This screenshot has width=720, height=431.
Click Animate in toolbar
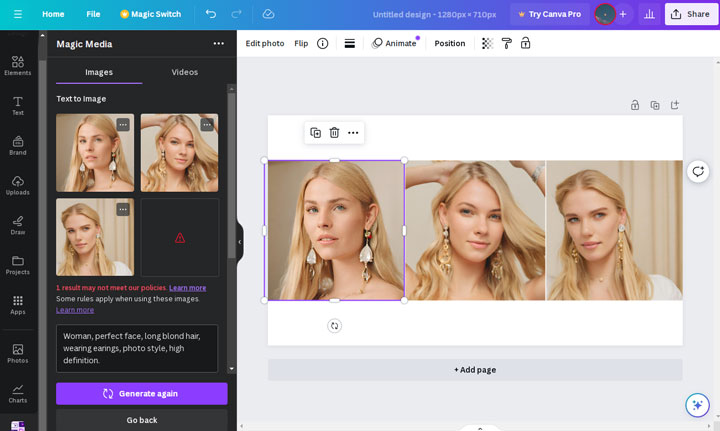point(395,44)
